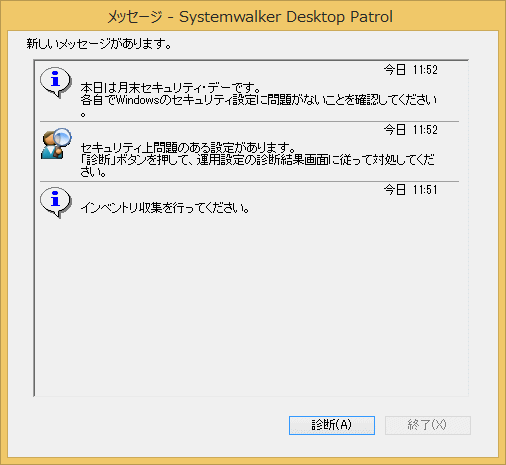Select the インベントリ収集を行ってください message
Image resolution: width=506 pixels, height=465 pixels.
click(165, 208)
